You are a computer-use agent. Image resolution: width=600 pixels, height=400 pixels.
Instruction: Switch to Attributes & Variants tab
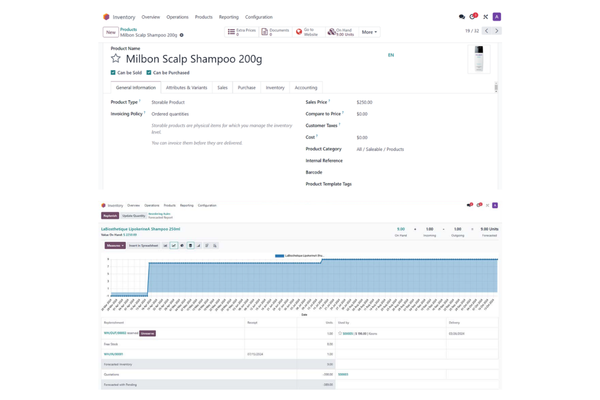(186, 88)
